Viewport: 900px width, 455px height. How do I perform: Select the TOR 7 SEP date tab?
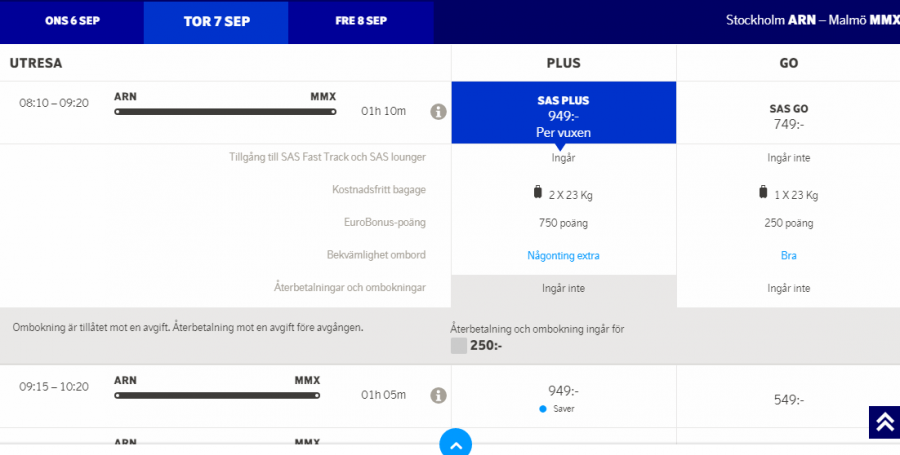point(216,21)
